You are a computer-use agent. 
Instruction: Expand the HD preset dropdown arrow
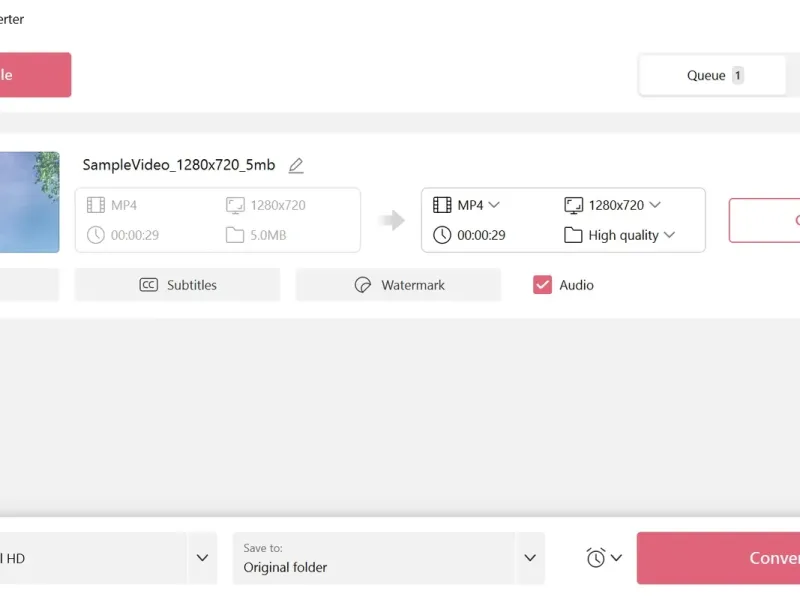(x=203, y=558)
